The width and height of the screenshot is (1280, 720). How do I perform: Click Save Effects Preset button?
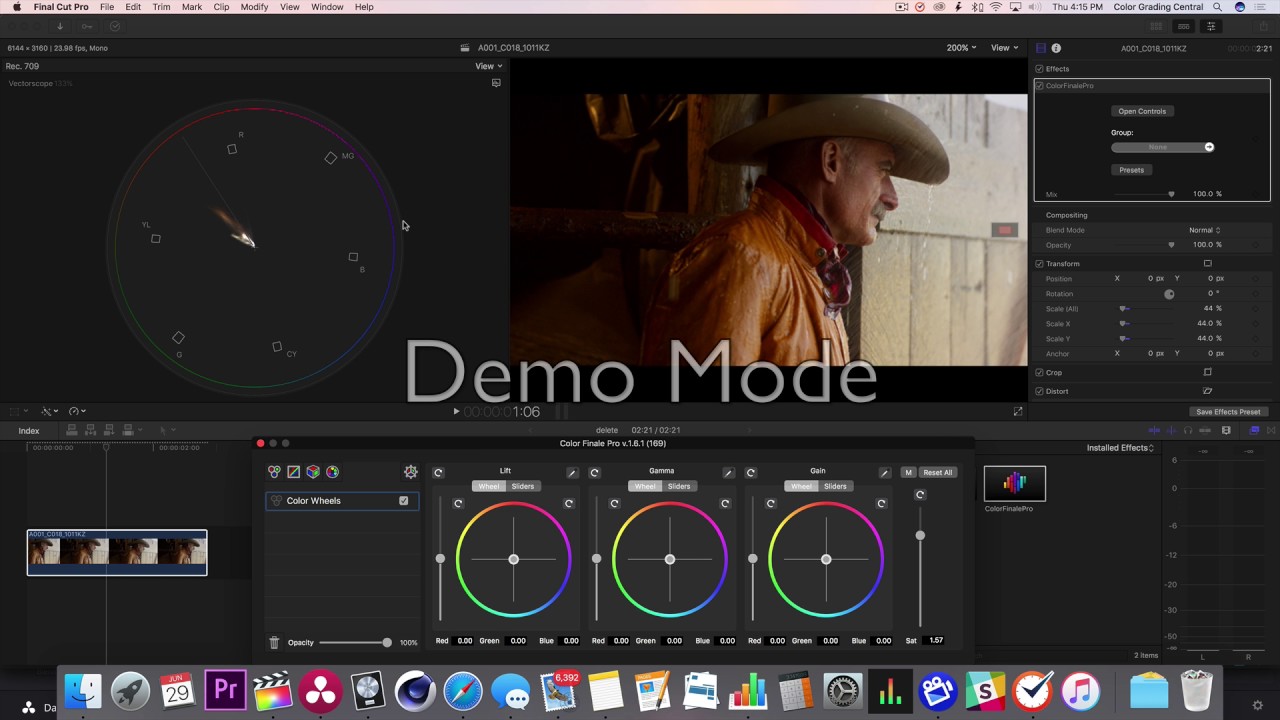coord(1228,412)
